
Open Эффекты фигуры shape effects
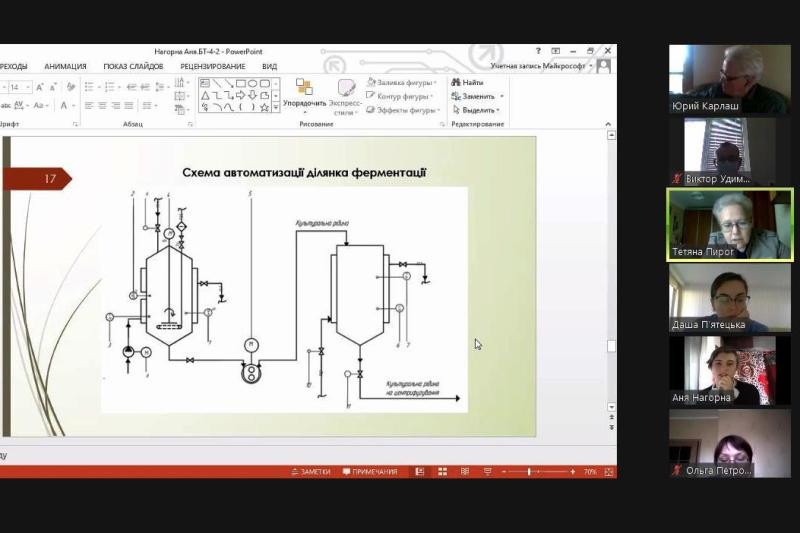click(403, 110)
